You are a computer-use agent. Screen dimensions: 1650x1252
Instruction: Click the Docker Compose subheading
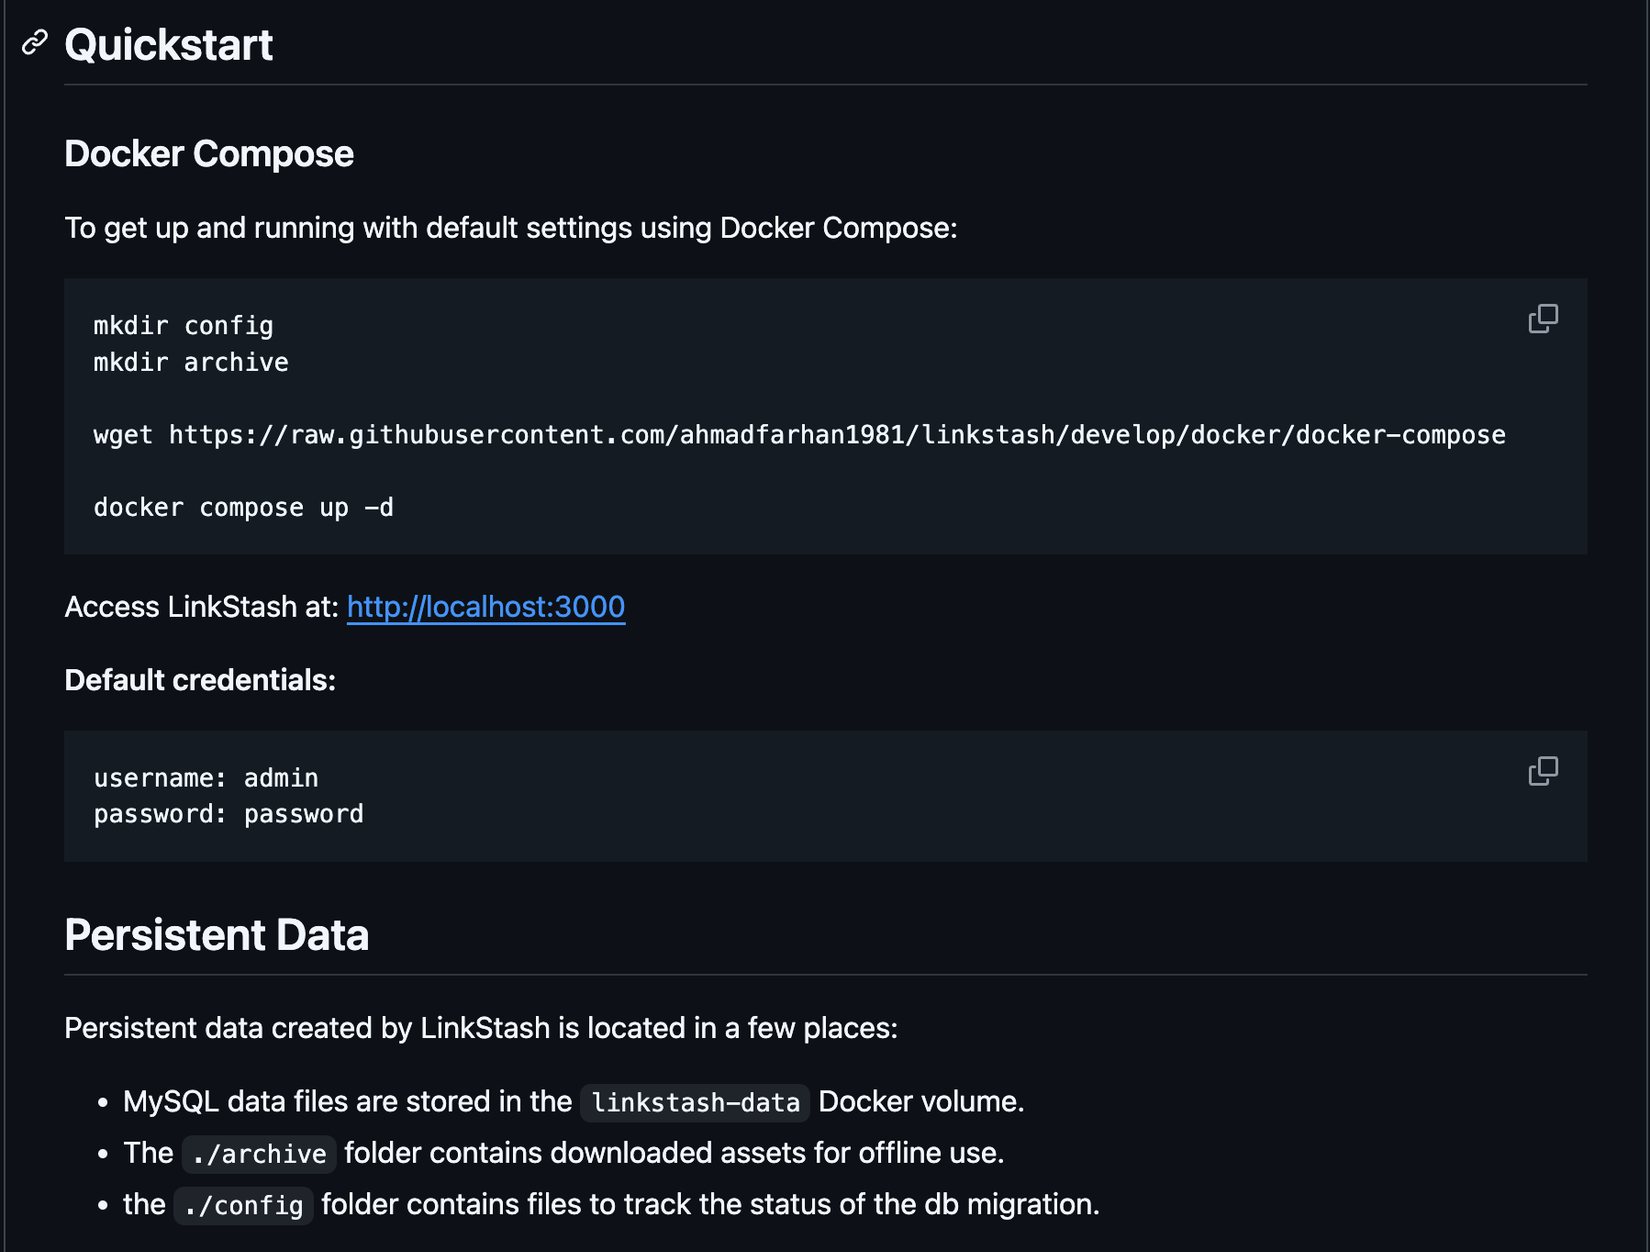tap(209, 154)
